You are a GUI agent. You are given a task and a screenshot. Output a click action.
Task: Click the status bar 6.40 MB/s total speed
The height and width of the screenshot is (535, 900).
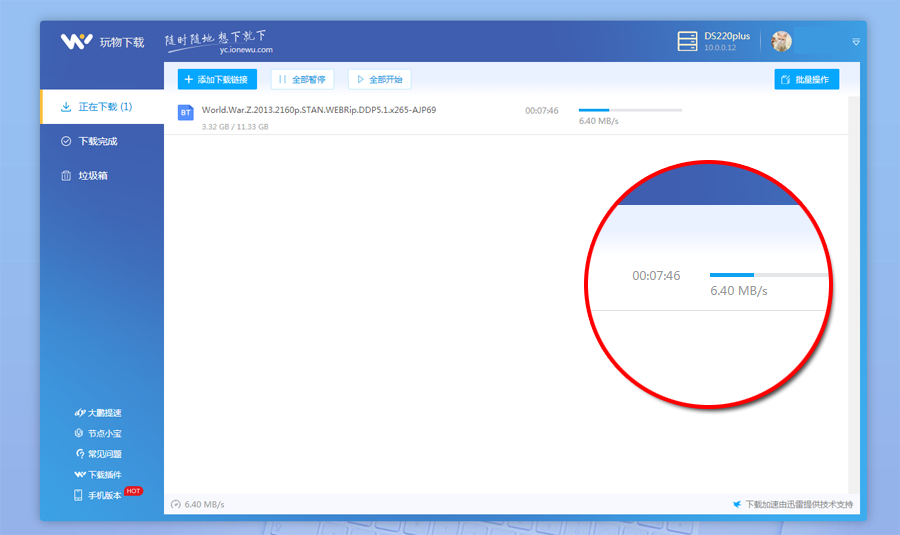point(204,505)
